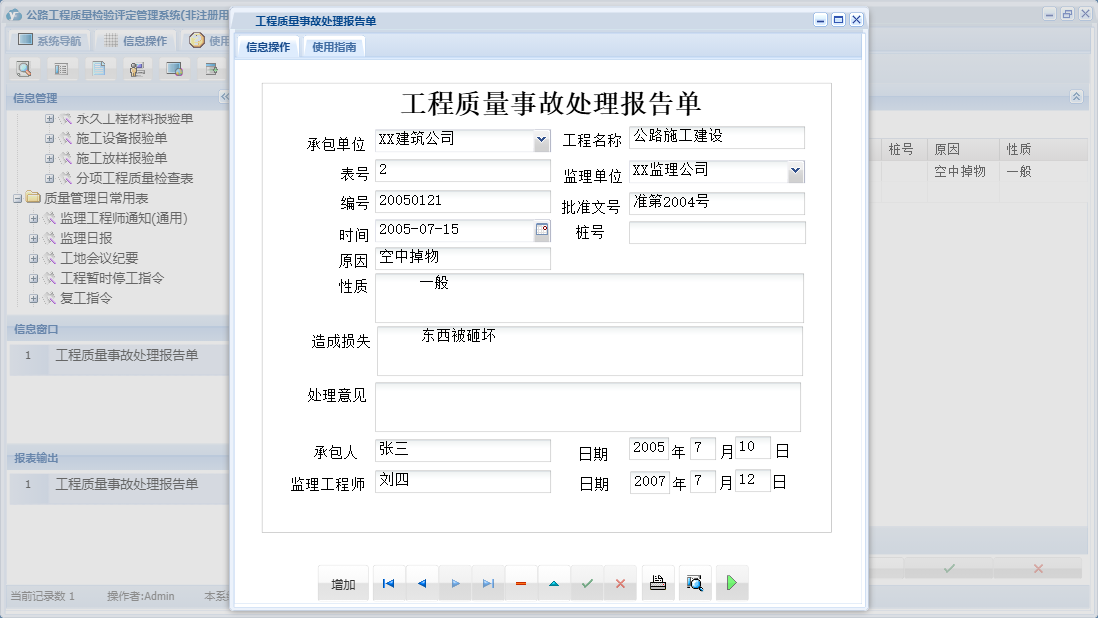
Task: Open the 承包单位 company dropdown
Action: tap(541, 139)
